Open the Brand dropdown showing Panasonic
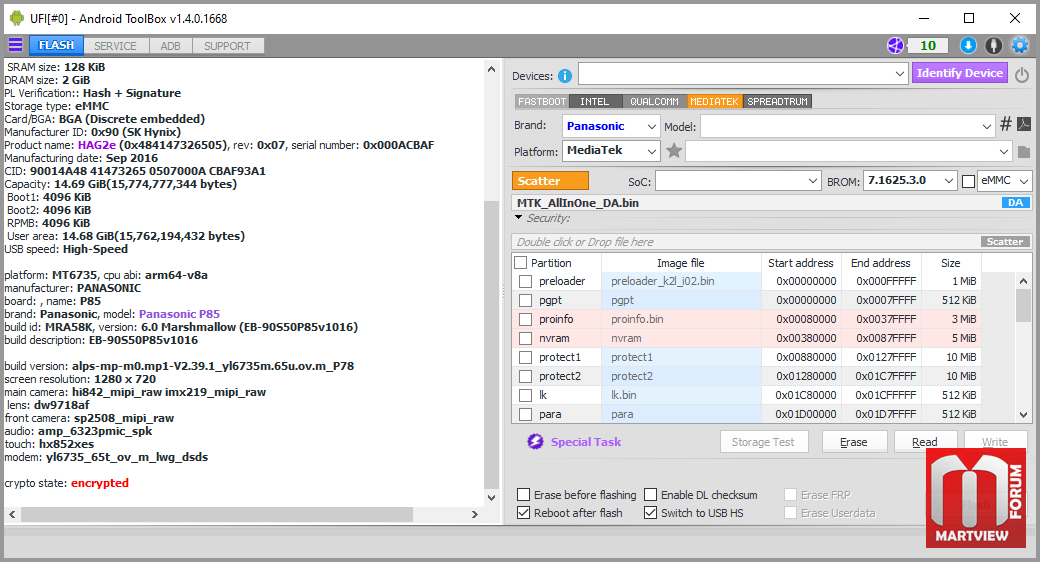This screenshot has height=562, width=1040. pyautogui.click(x=611, y=126)
